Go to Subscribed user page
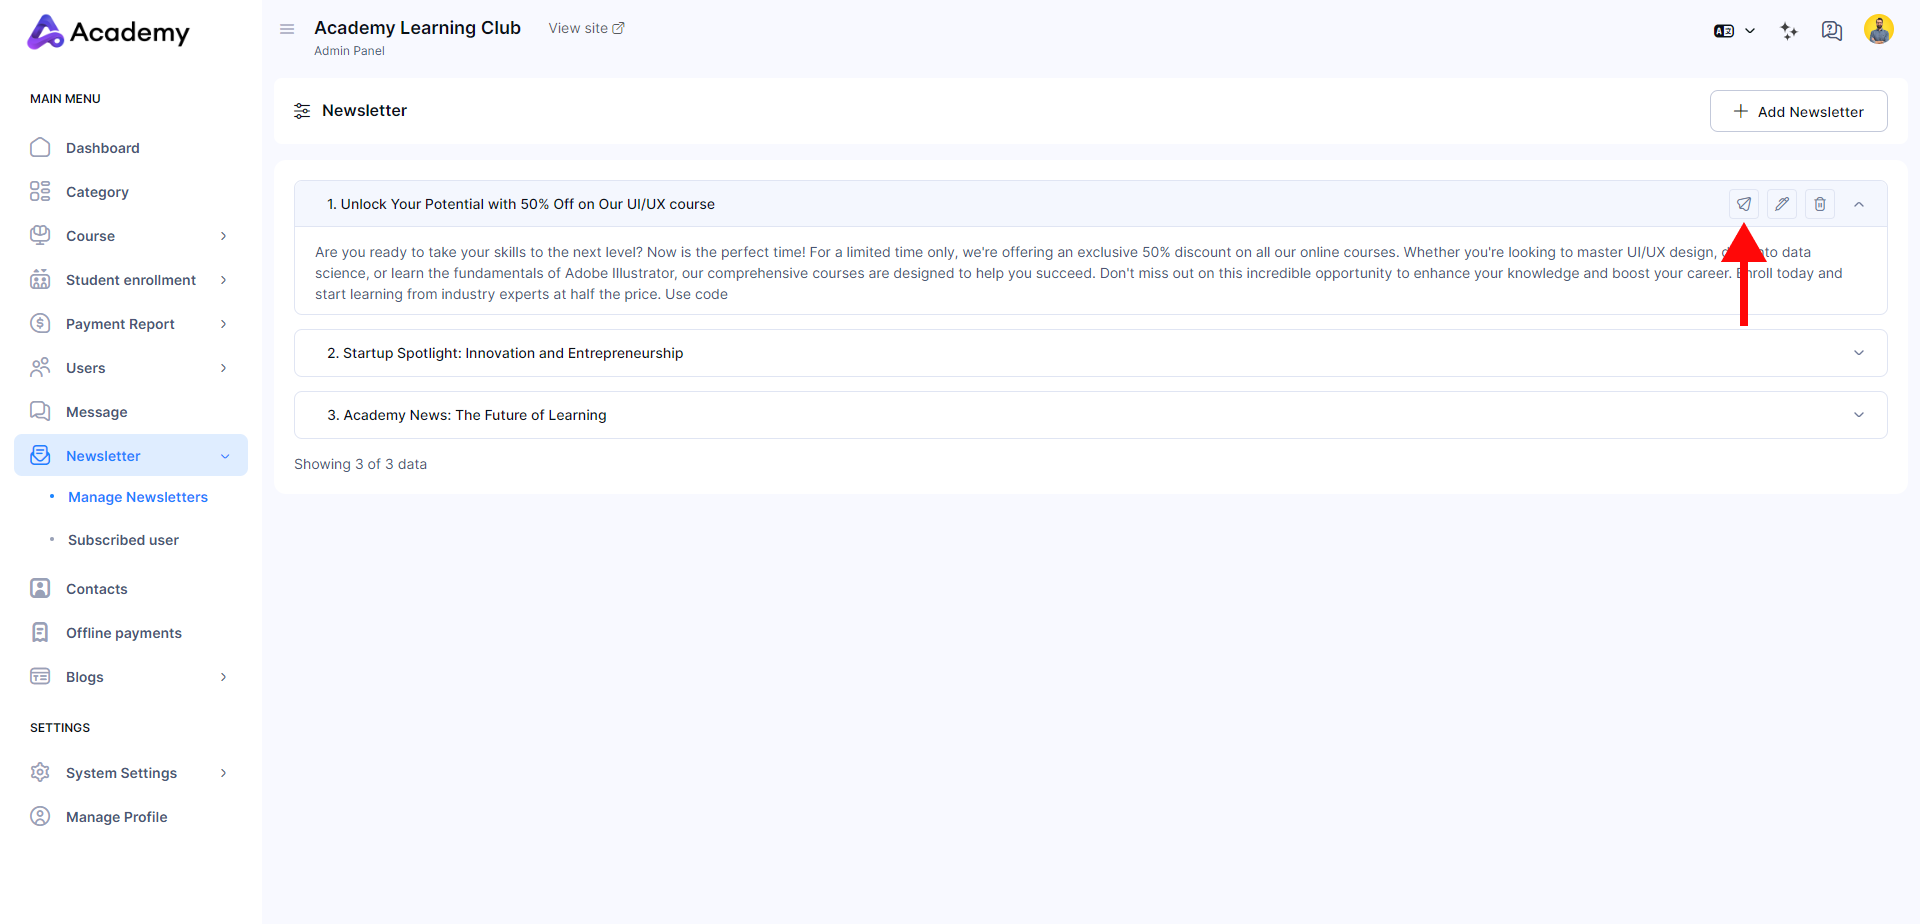The height and width of the screenshot is (924, 1920). pyautogui.click(x=123, y=540)
